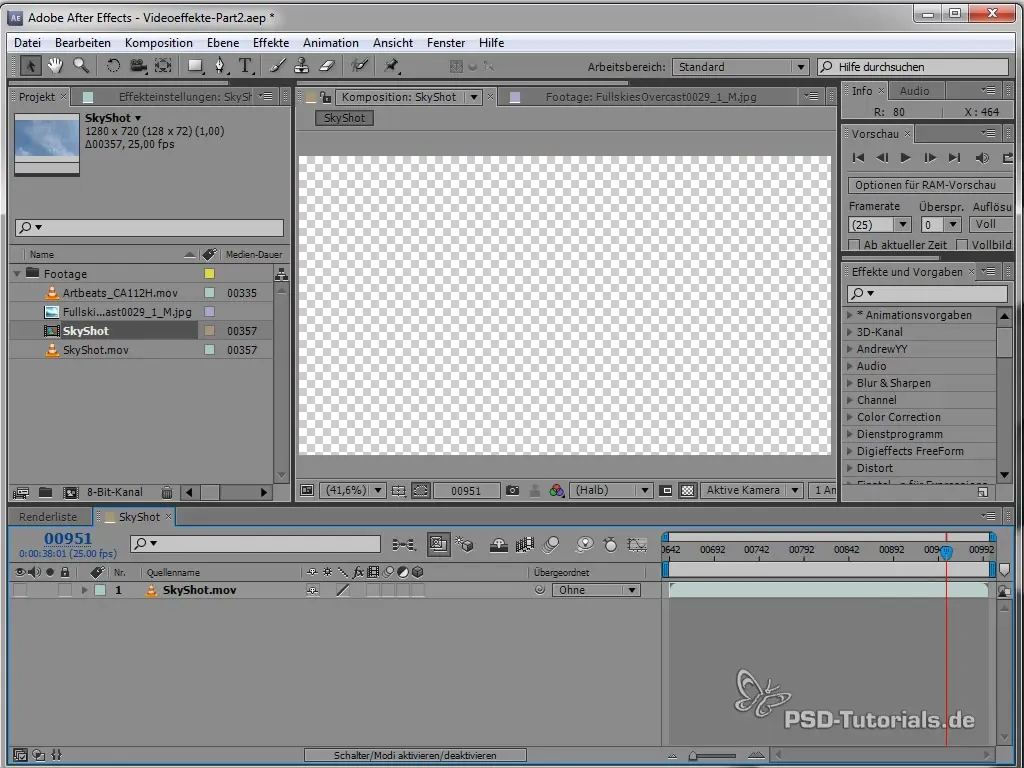
Task: Click the yellow label of Footage folder
Action: point(210,274)
